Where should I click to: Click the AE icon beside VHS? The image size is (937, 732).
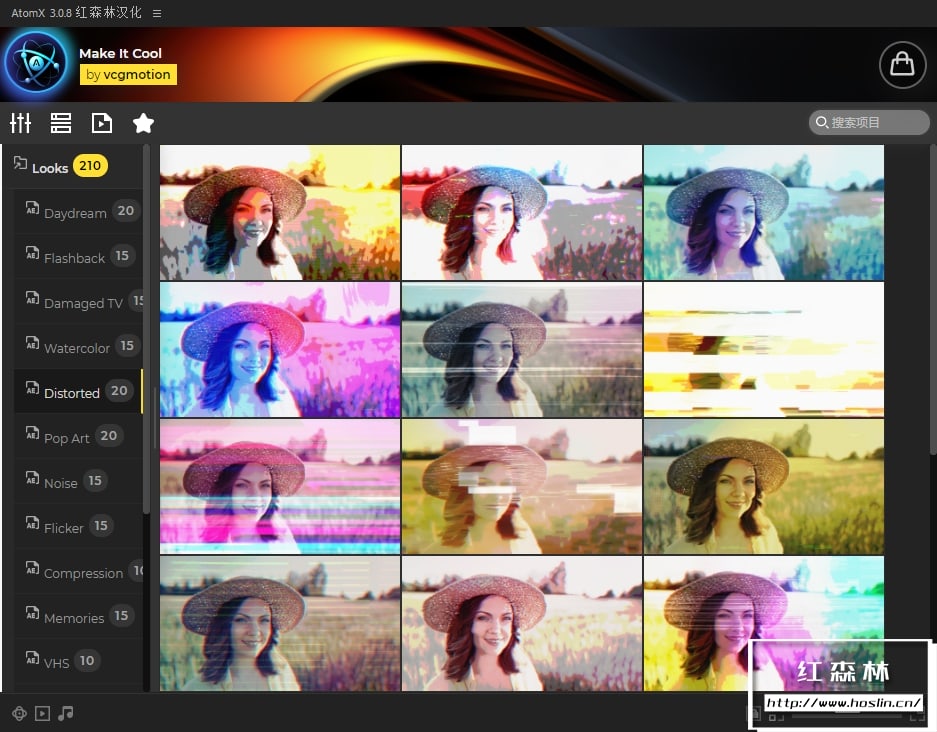[32, 658]
